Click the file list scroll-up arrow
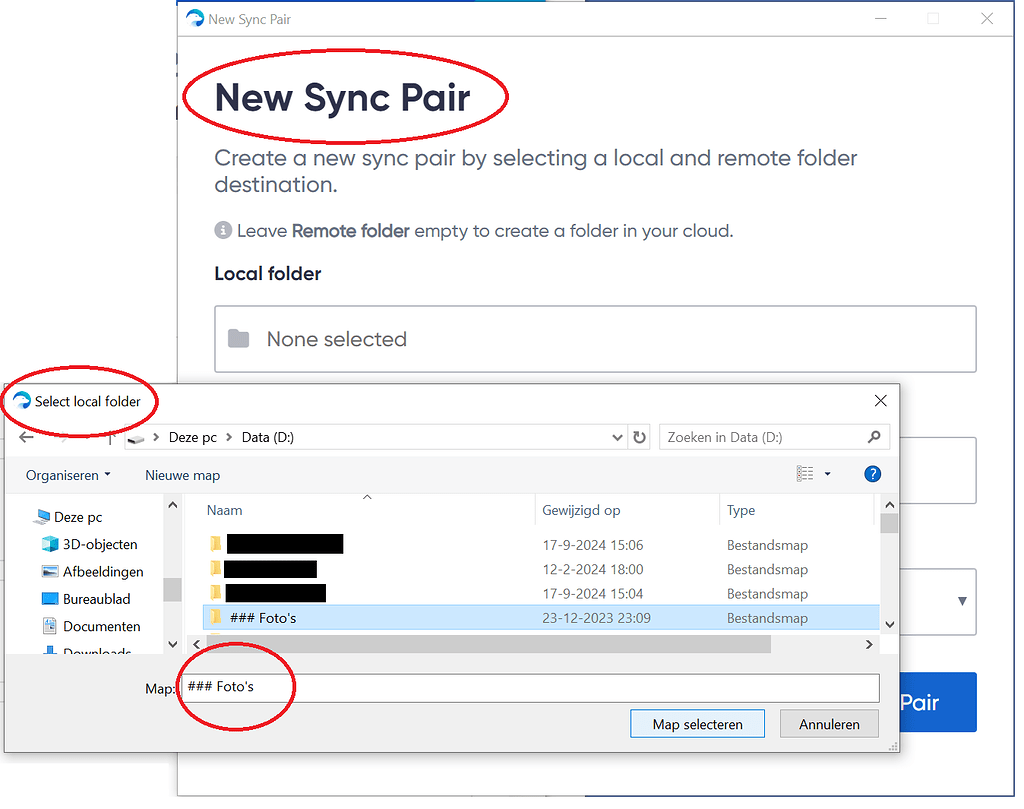Screen dimensions: 1024x809 (x=889, y=505)
